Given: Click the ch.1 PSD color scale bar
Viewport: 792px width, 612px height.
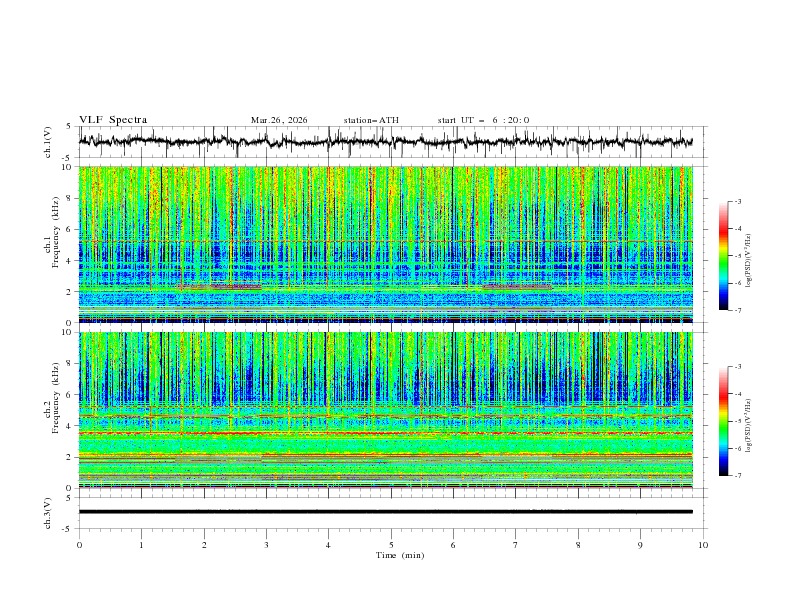Looking at the screenshot, I should point(724,256).
